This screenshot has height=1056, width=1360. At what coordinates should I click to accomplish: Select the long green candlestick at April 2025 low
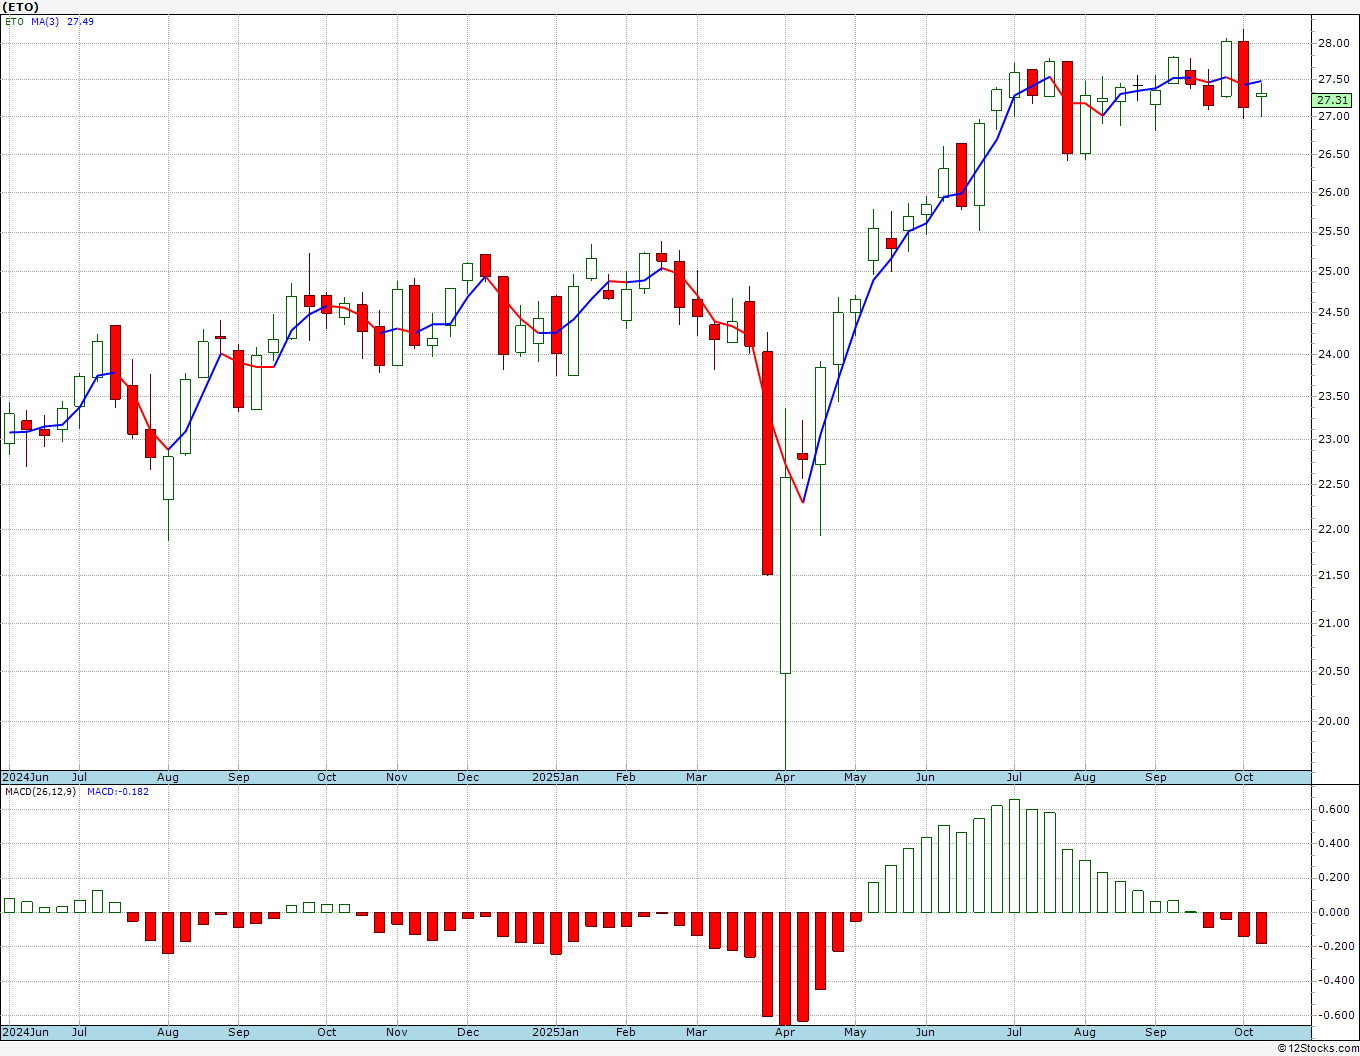(785, 575)
